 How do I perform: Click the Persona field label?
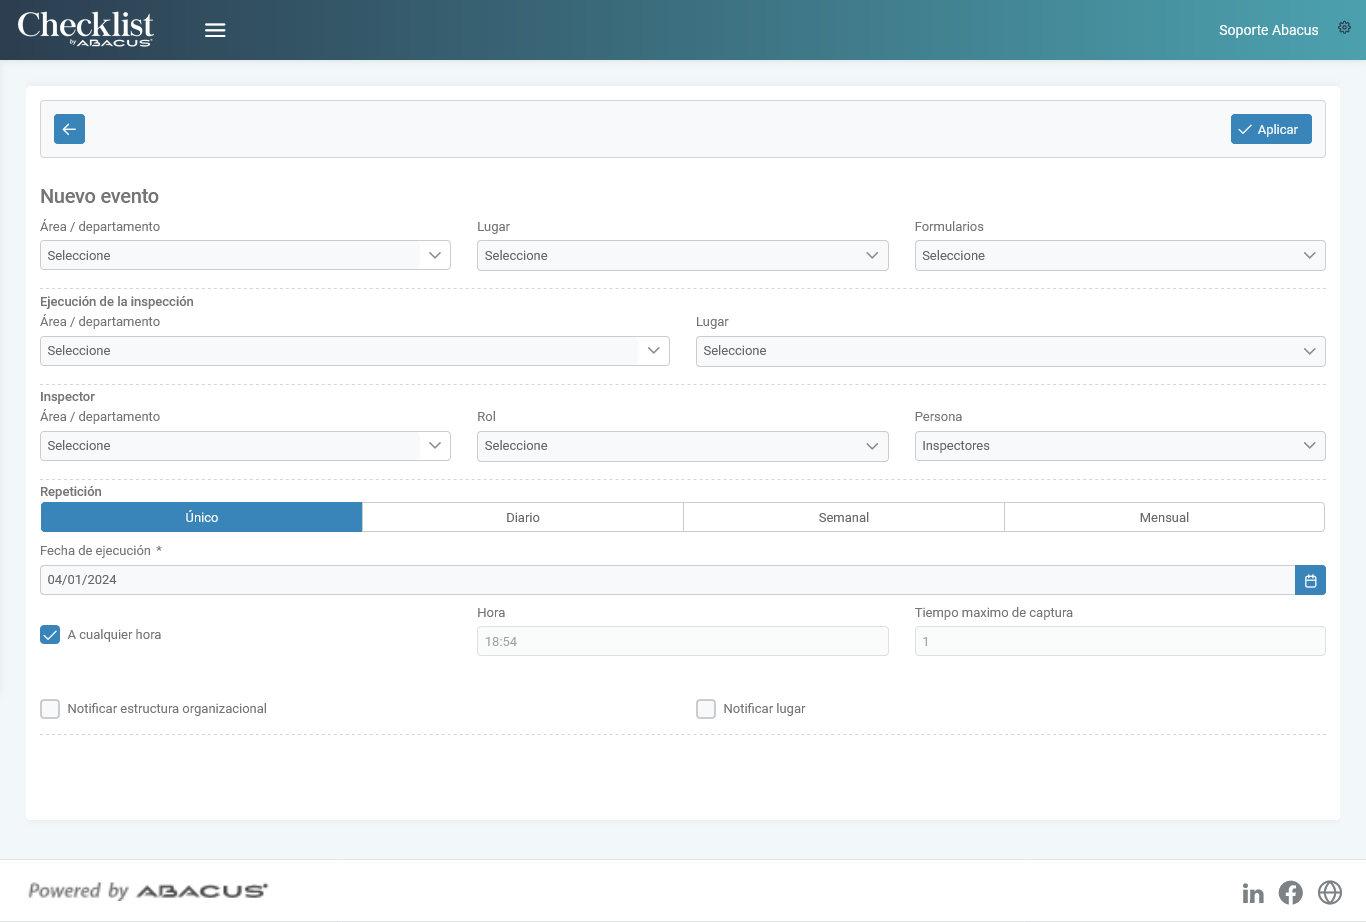[938, 417]
